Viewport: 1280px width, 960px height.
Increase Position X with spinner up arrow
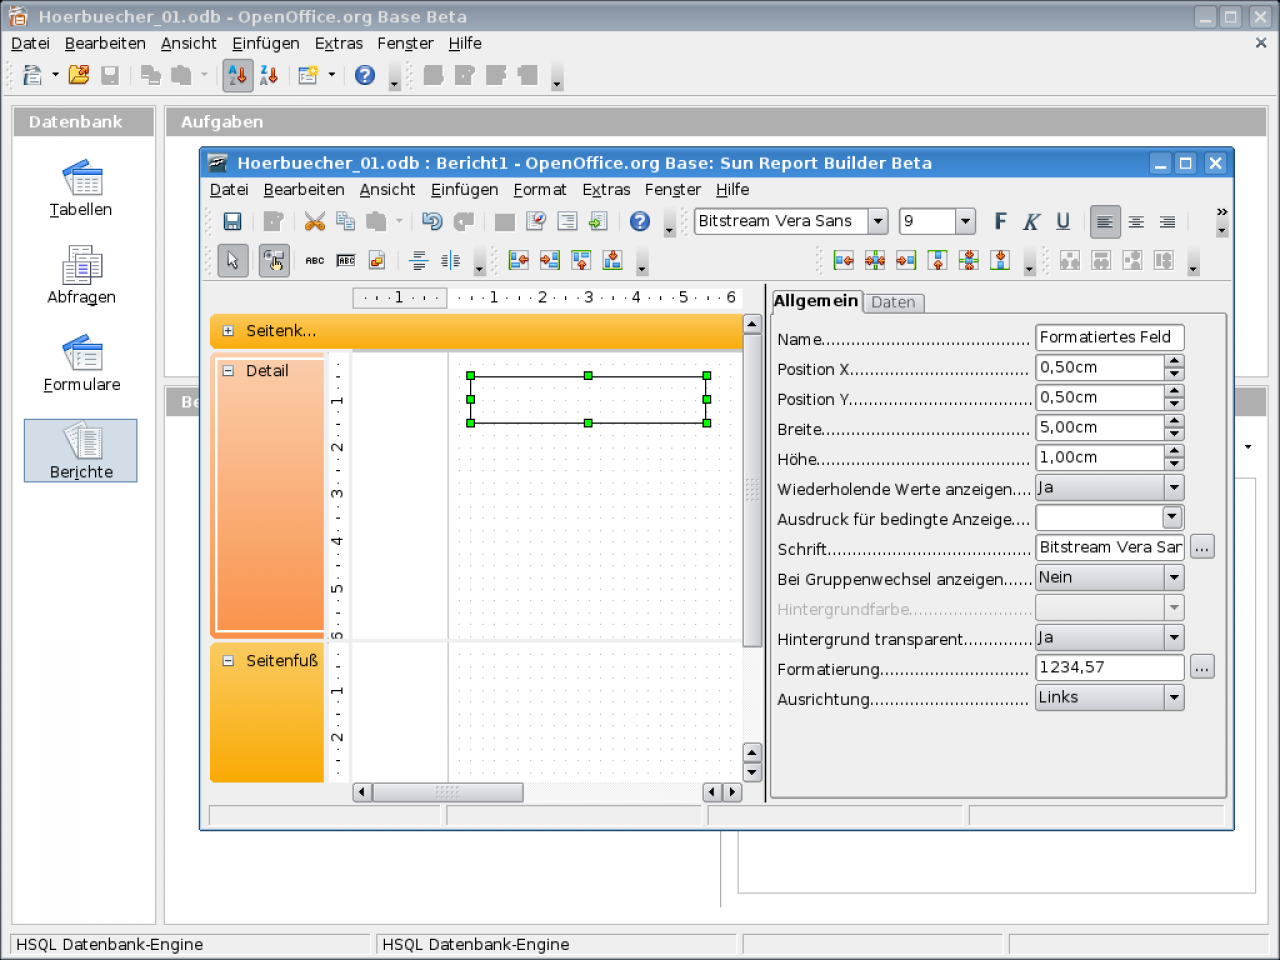1175,361
